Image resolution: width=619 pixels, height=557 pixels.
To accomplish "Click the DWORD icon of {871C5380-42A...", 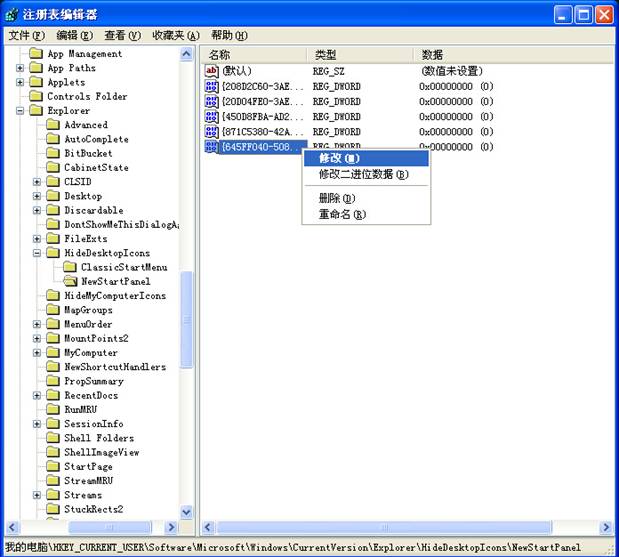I will coord(212,131).
